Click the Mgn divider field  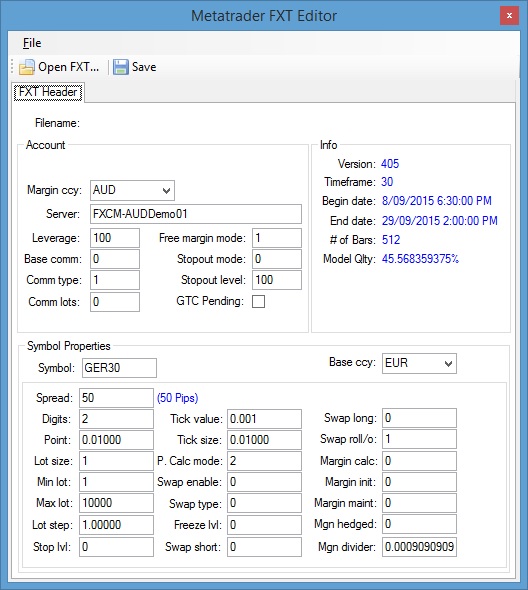point(419,547)
